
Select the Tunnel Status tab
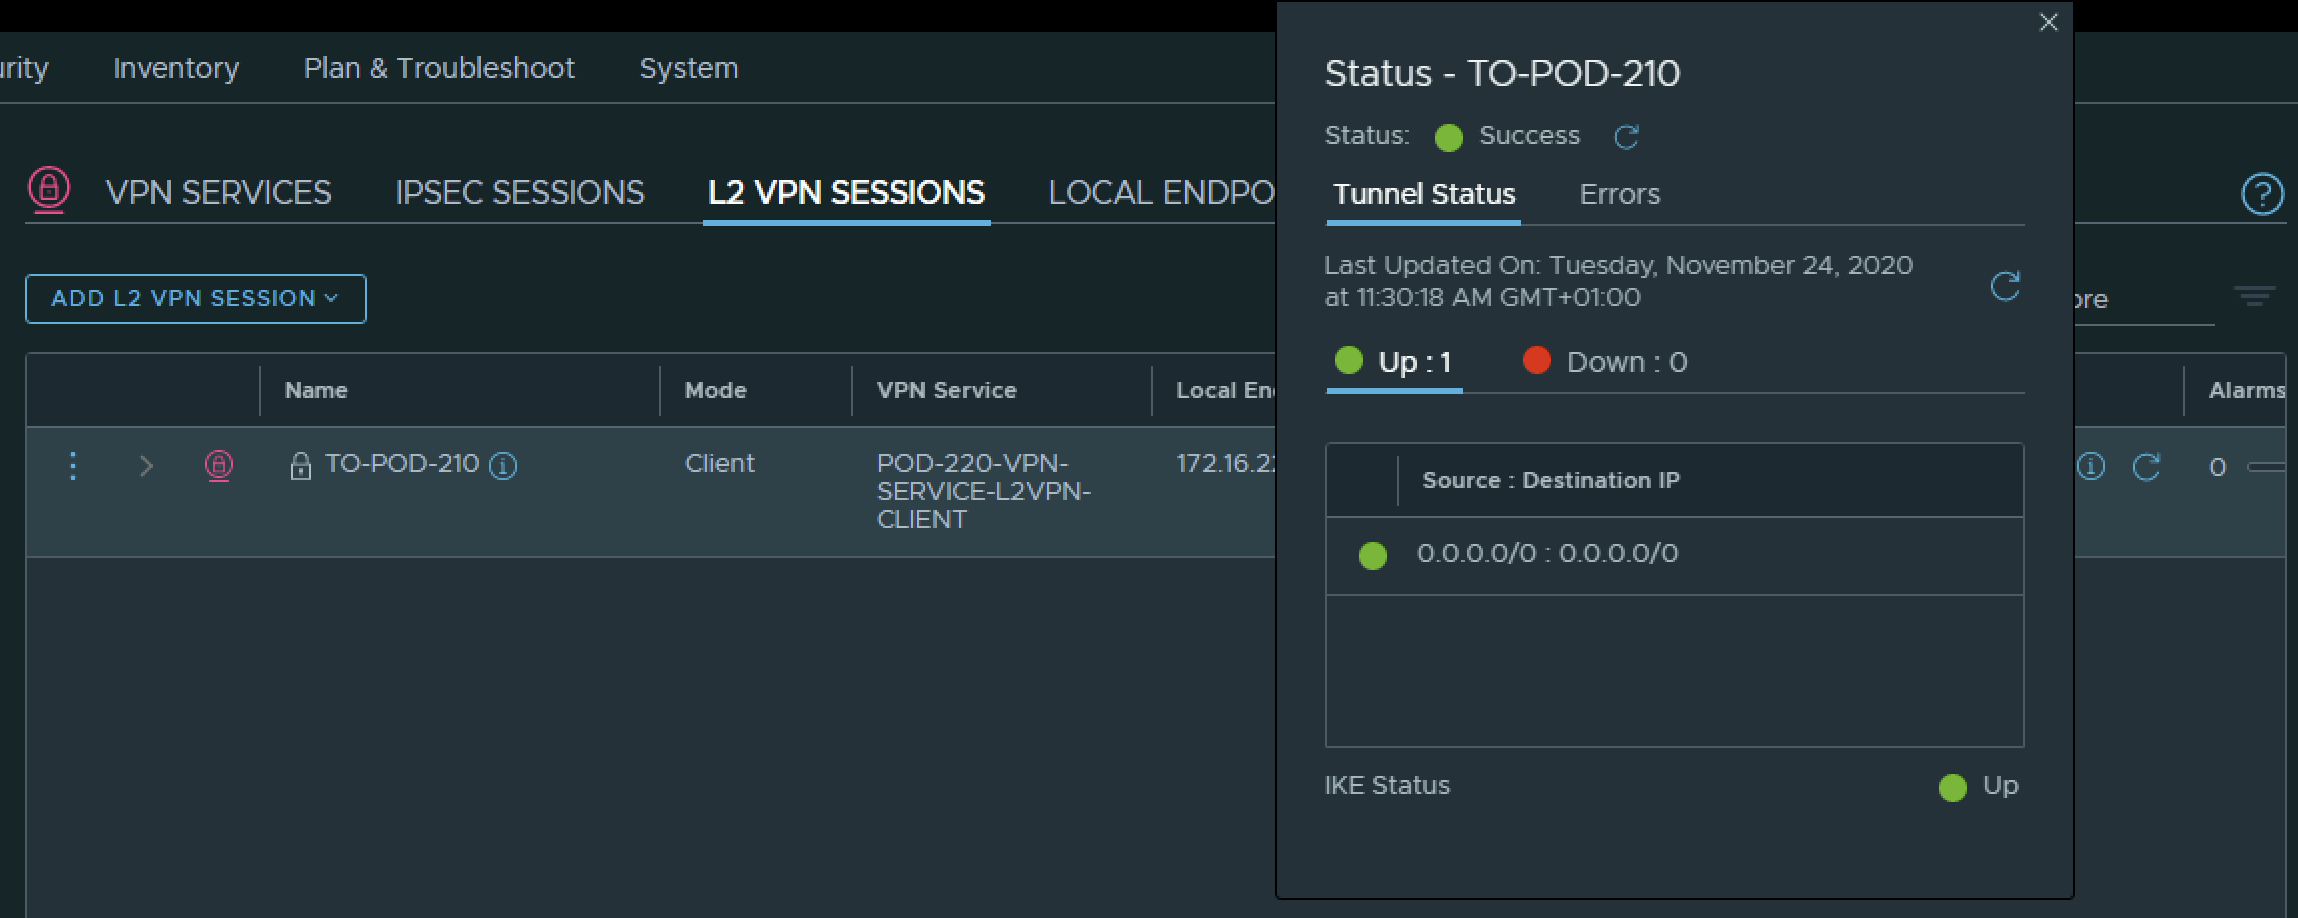pos(1424,194)
